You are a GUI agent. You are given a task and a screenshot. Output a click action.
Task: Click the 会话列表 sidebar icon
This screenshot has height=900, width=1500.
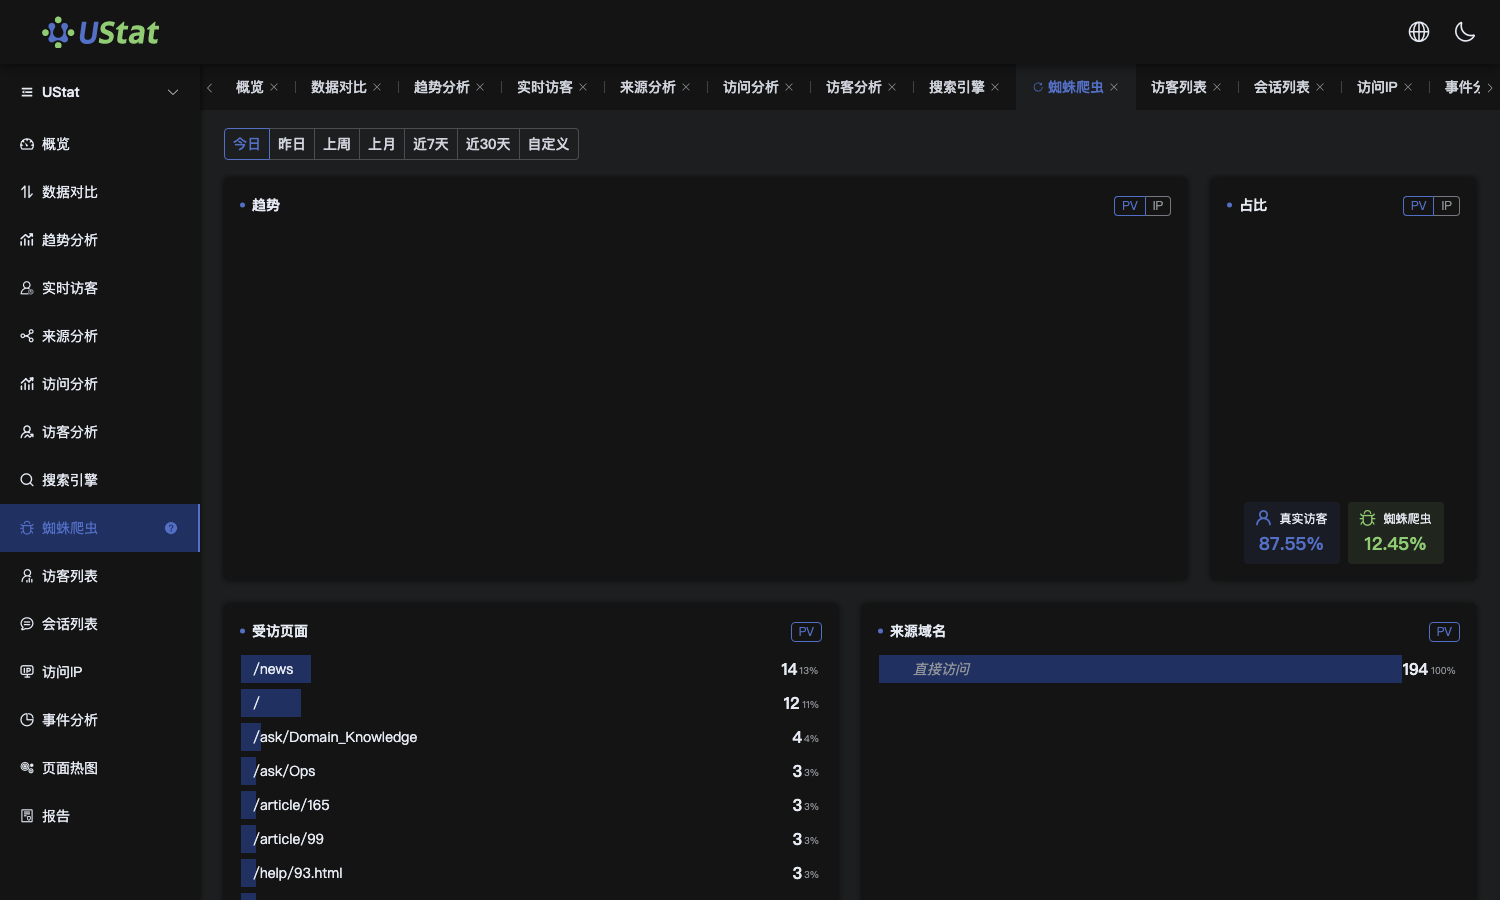coord(27,624)
